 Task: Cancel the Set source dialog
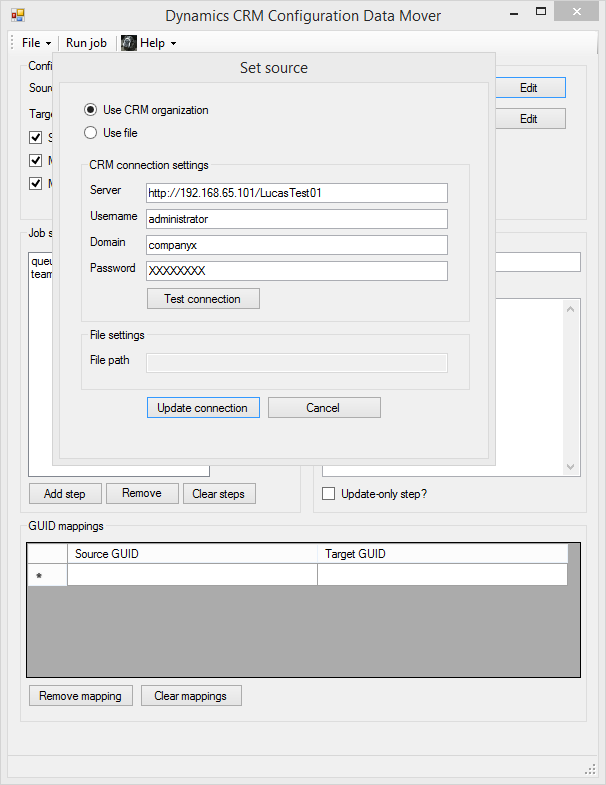[x=324, y=408]
